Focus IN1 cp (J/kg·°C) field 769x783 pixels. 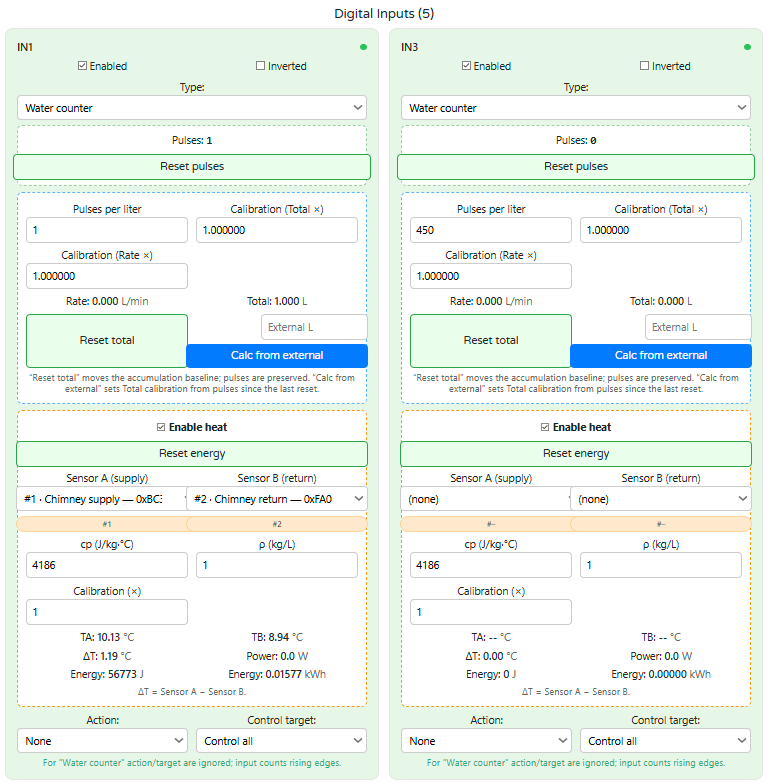107,565
